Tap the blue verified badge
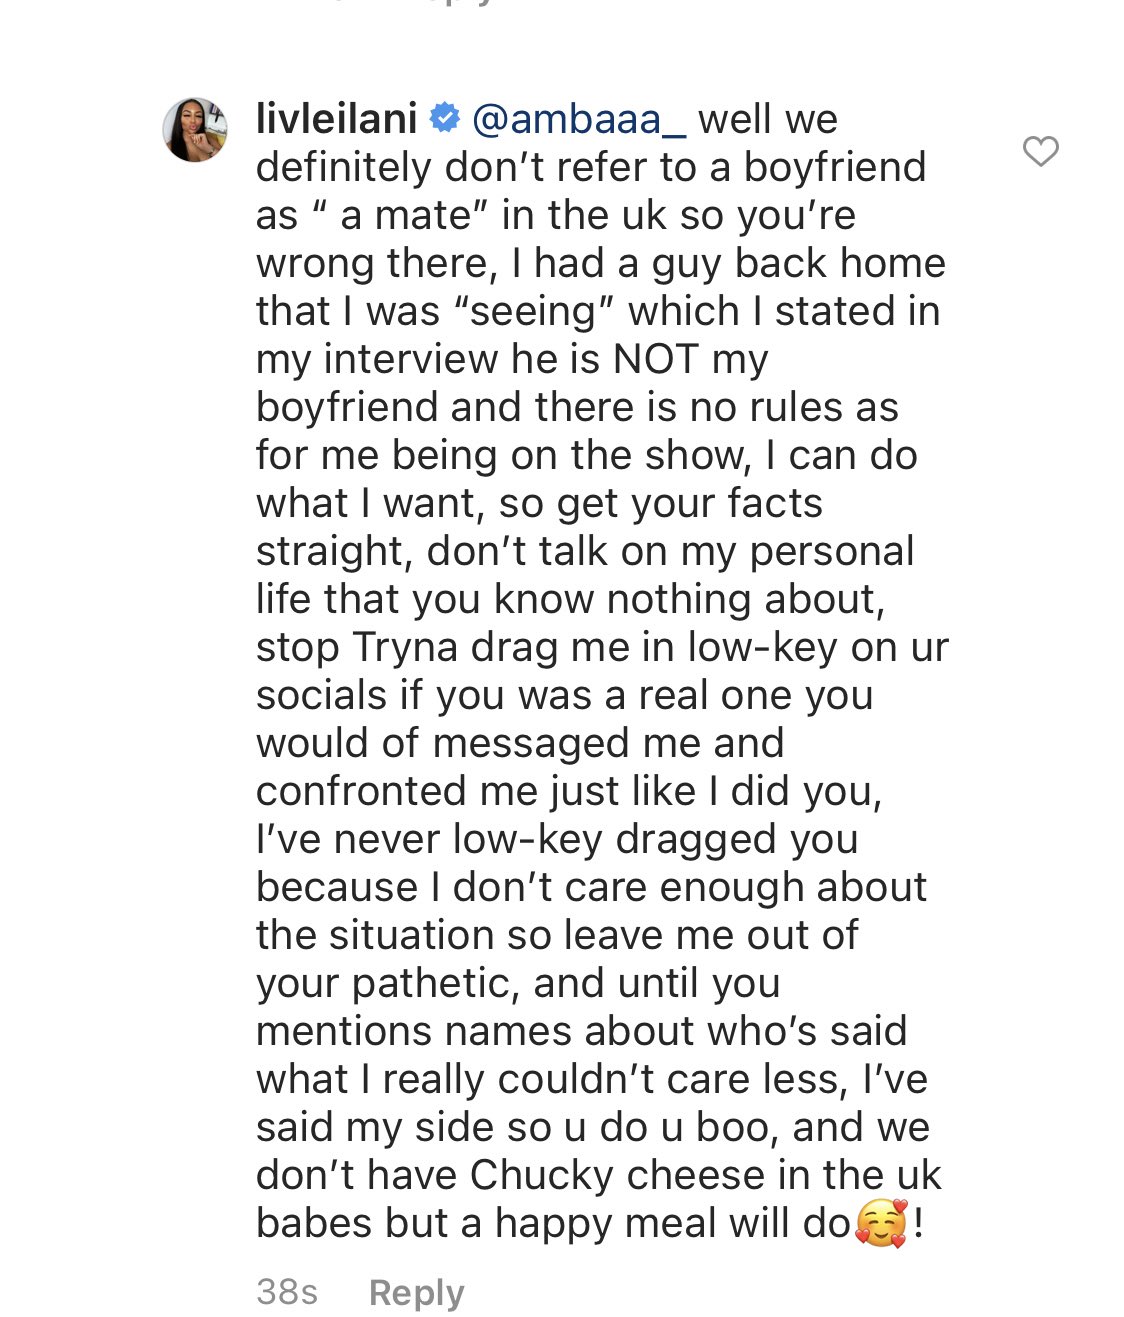 pyautogui.click(x=444, y=119)
